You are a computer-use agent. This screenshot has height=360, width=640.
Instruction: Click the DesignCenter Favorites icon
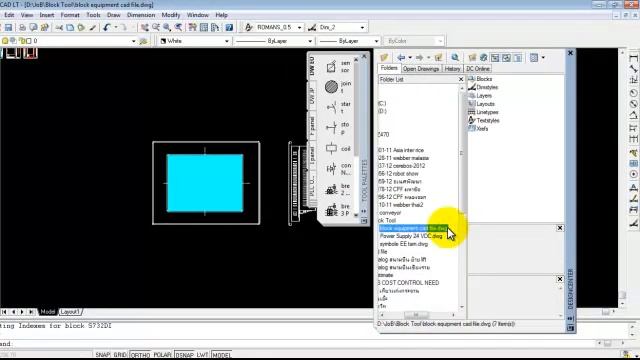point(472,58)
